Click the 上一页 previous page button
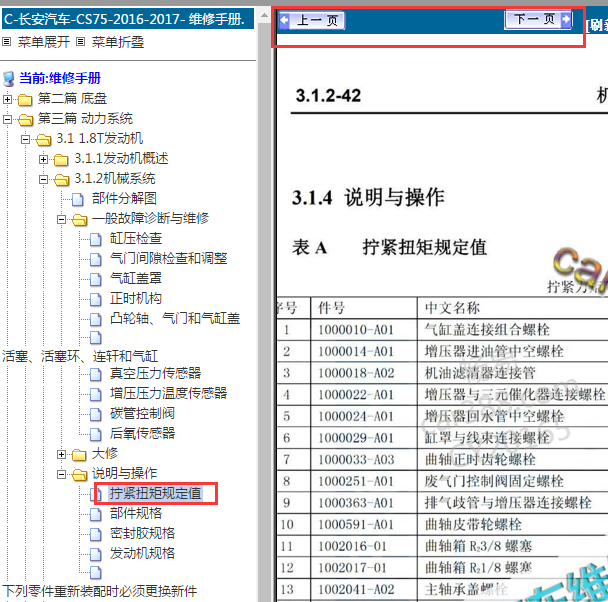Viewport: 608px width, 602px height. click(x=312, y=20)
